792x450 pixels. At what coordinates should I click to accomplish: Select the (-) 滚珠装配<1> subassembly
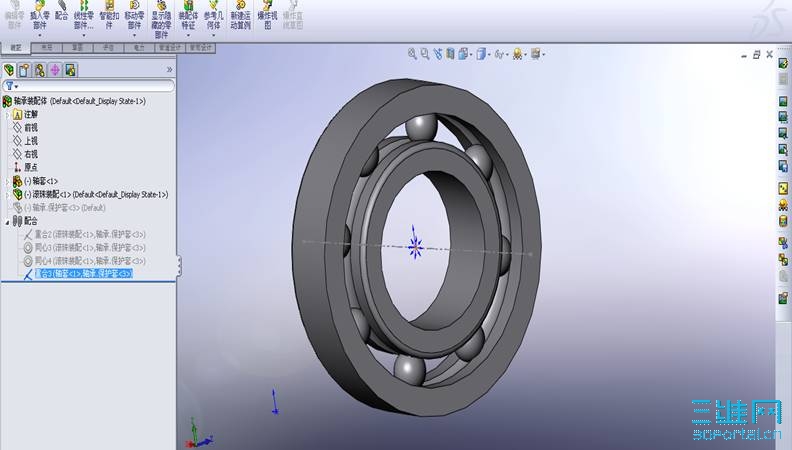90,194
